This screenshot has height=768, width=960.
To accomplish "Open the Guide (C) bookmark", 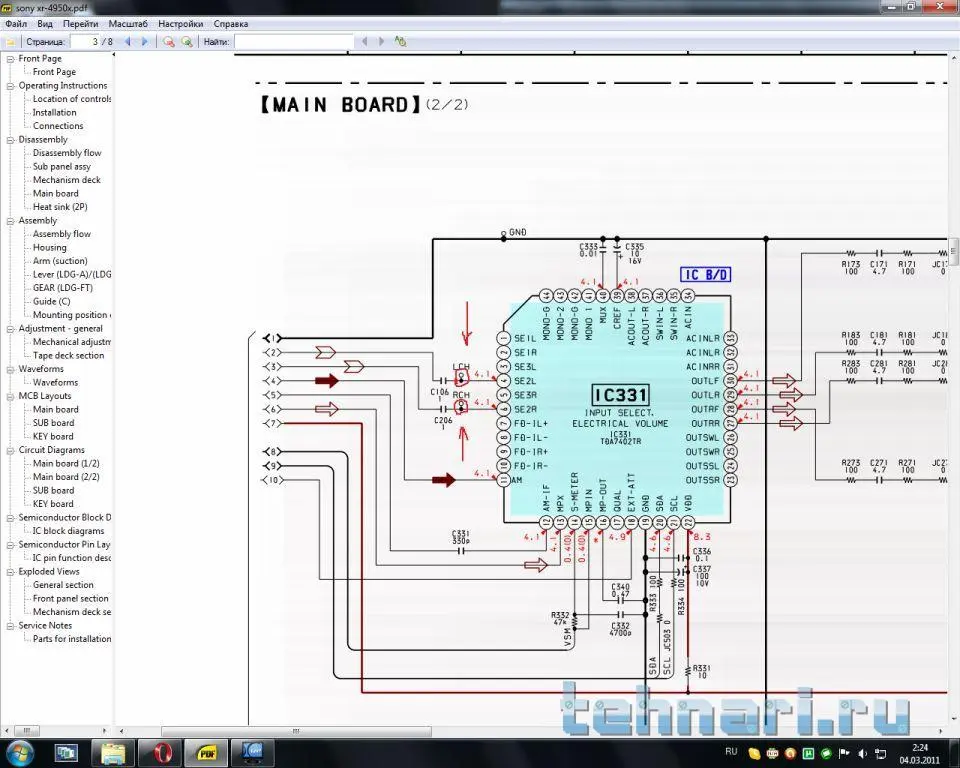I will coord(51,301).
